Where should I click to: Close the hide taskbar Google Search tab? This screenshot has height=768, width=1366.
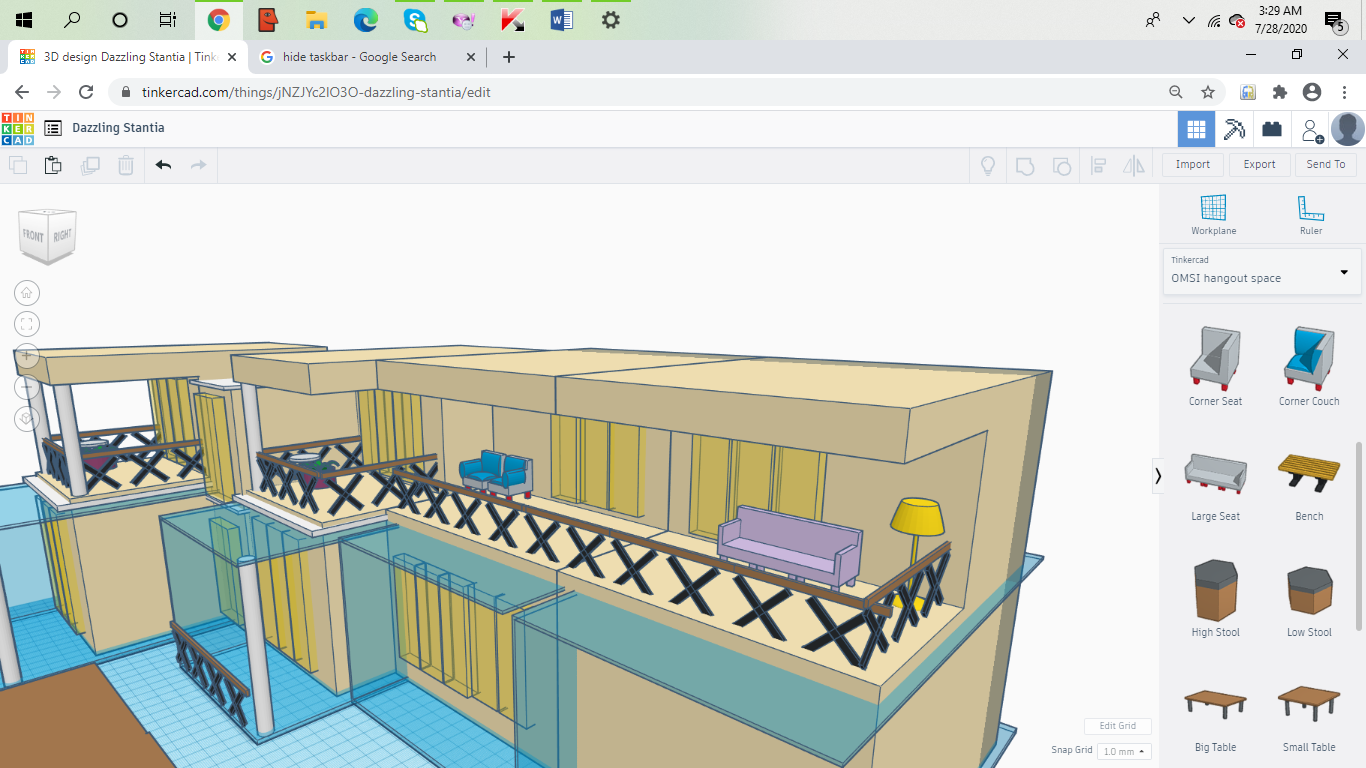469,57
